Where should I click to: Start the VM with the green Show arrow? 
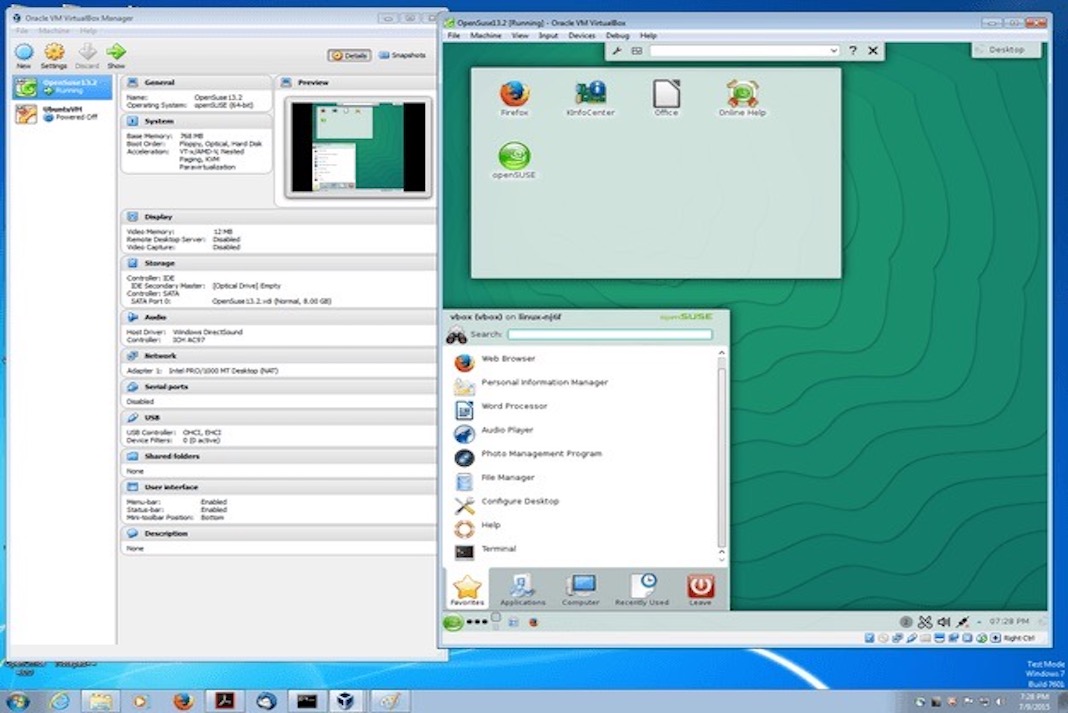pyautogui.click(x=115, y=50)
